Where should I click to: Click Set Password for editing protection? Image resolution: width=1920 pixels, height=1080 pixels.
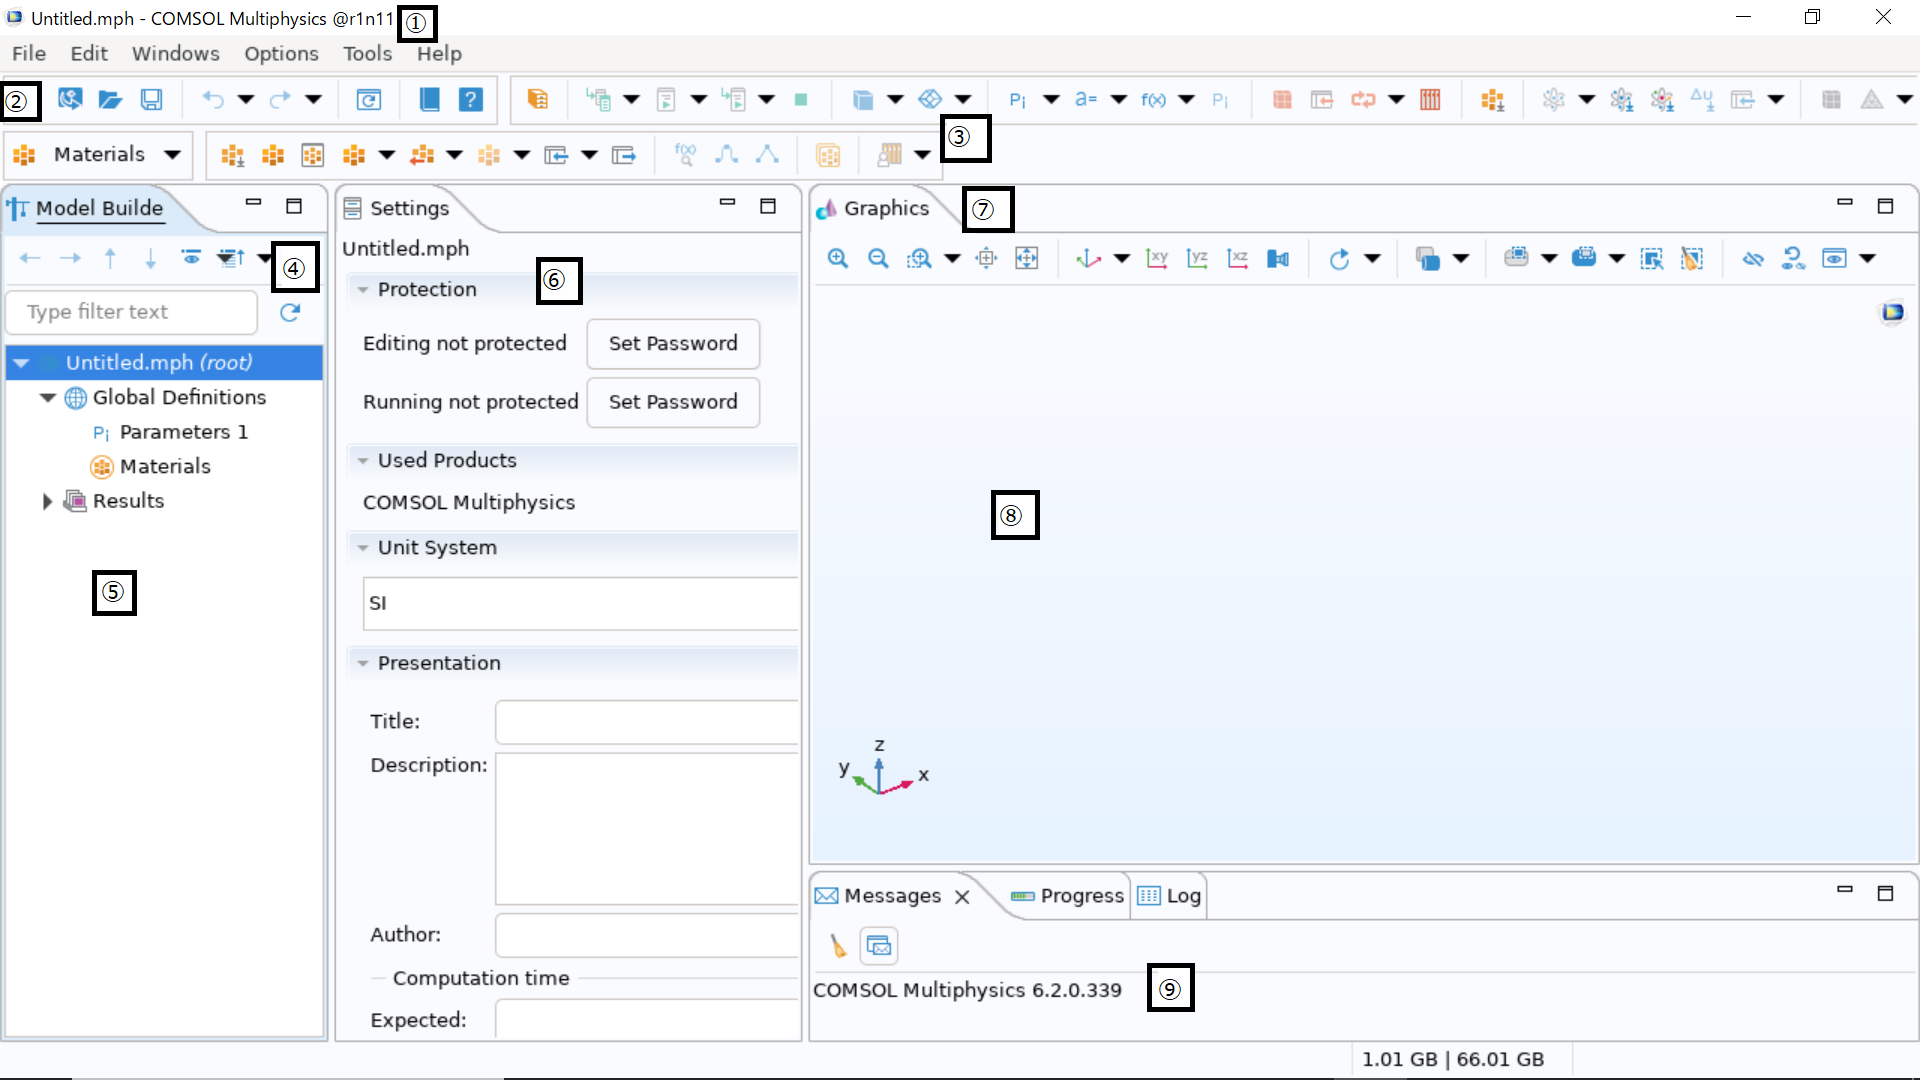click(x=673, y=343)
